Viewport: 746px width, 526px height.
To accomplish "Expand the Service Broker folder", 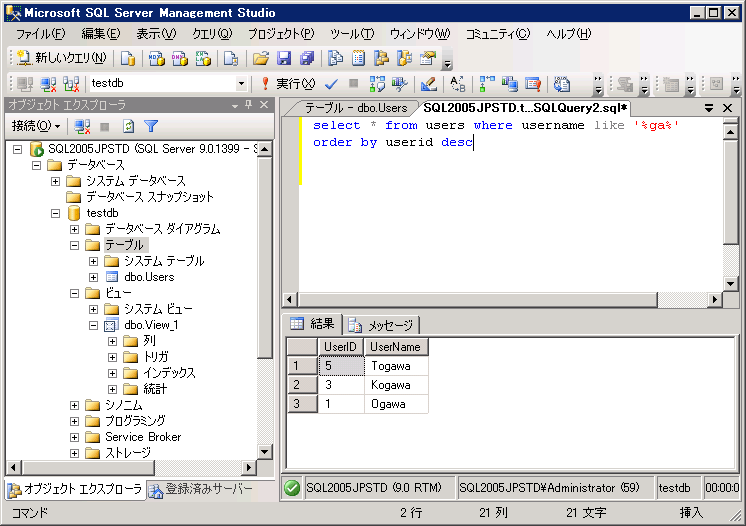I will (75, 437).
